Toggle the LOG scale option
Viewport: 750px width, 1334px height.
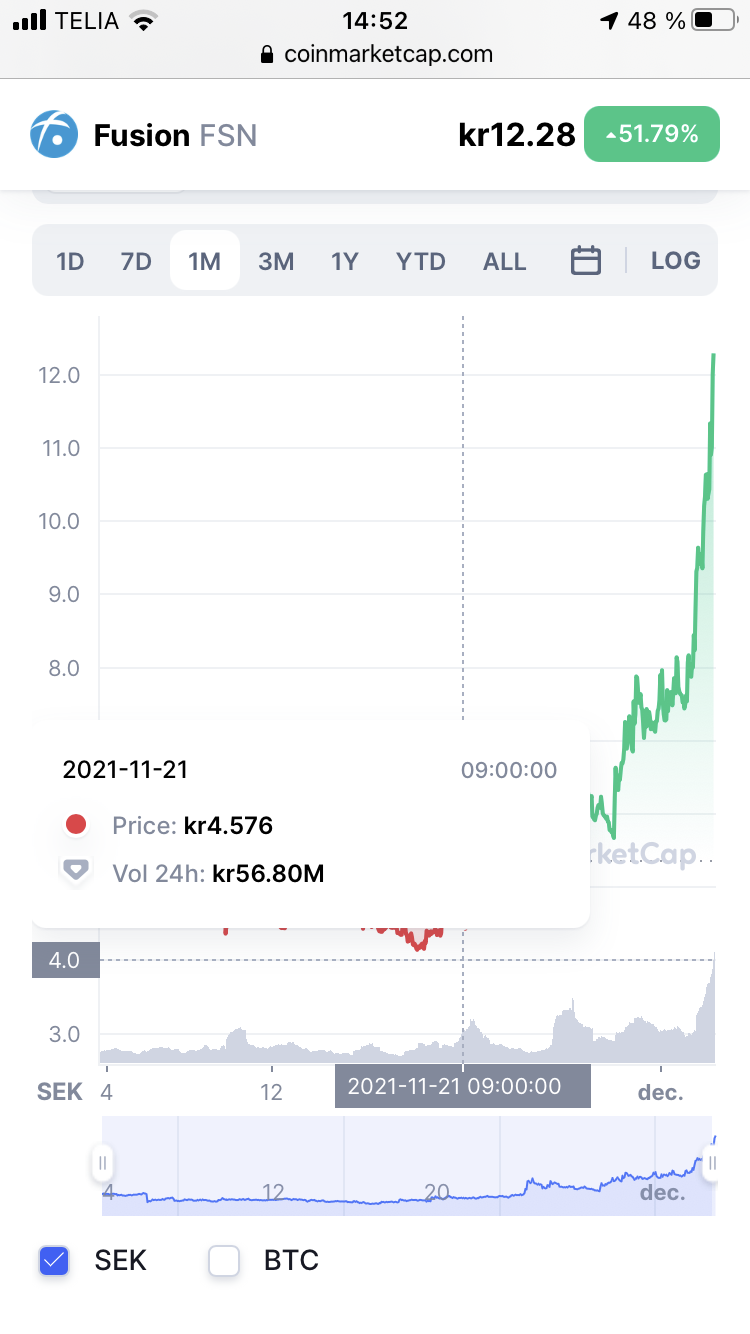pos(676,261)
